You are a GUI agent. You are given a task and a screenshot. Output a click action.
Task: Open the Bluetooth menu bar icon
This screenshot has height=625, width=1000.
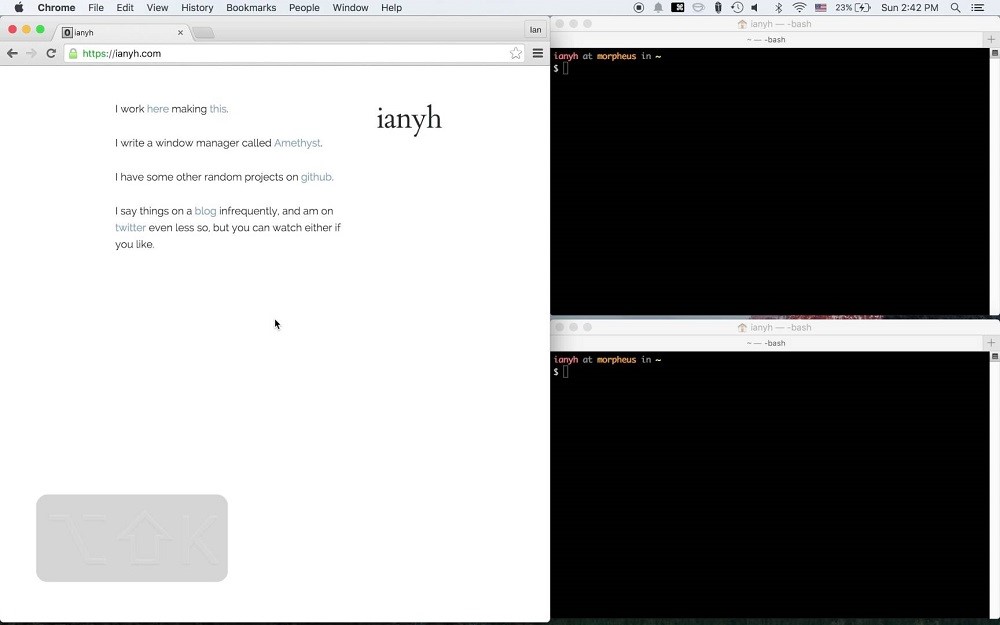[778, 8]
